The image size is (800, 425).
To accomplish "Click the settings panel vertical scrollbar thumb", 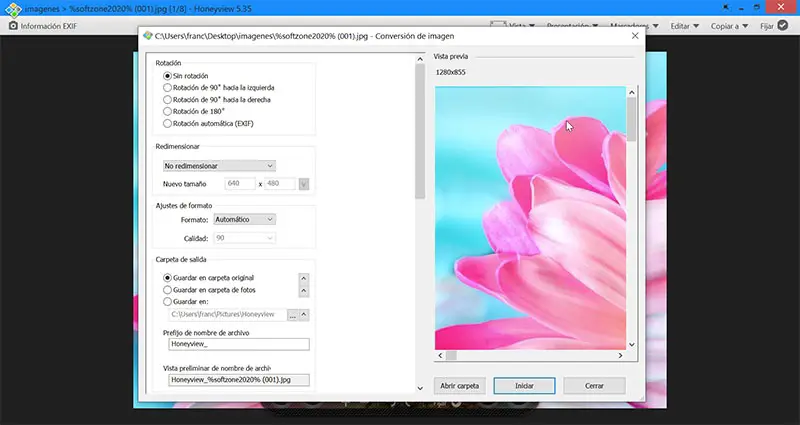I will (x=420, y=132).
